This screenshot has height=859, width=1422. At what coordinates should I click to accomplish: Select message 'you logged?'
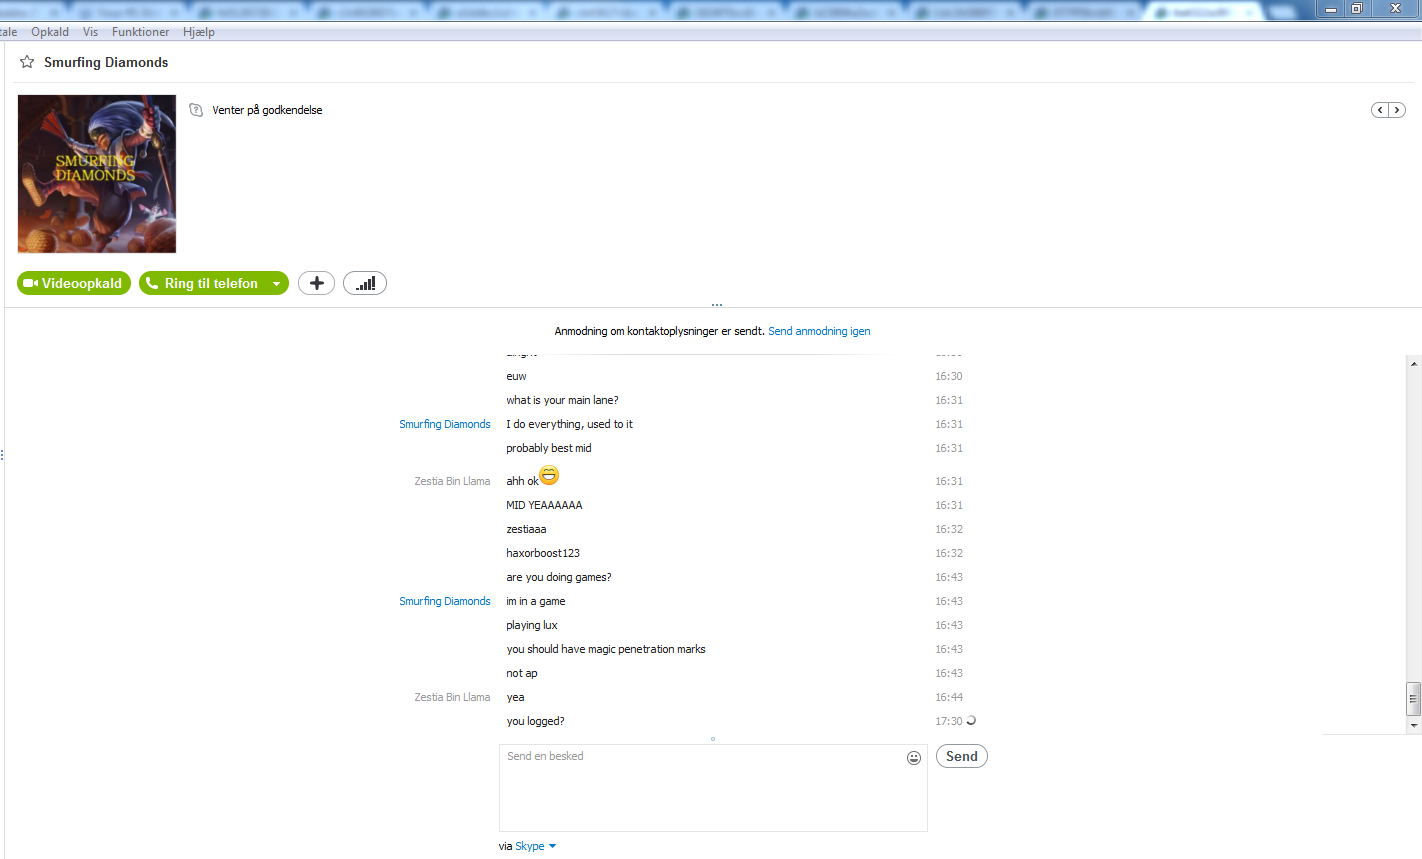535,721
